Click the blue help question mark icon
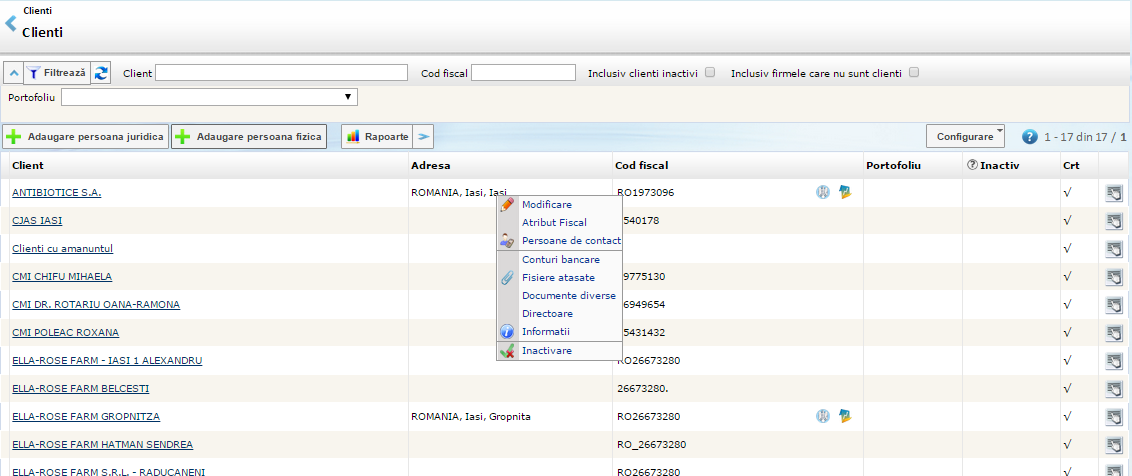 [x=1029, y=137]
